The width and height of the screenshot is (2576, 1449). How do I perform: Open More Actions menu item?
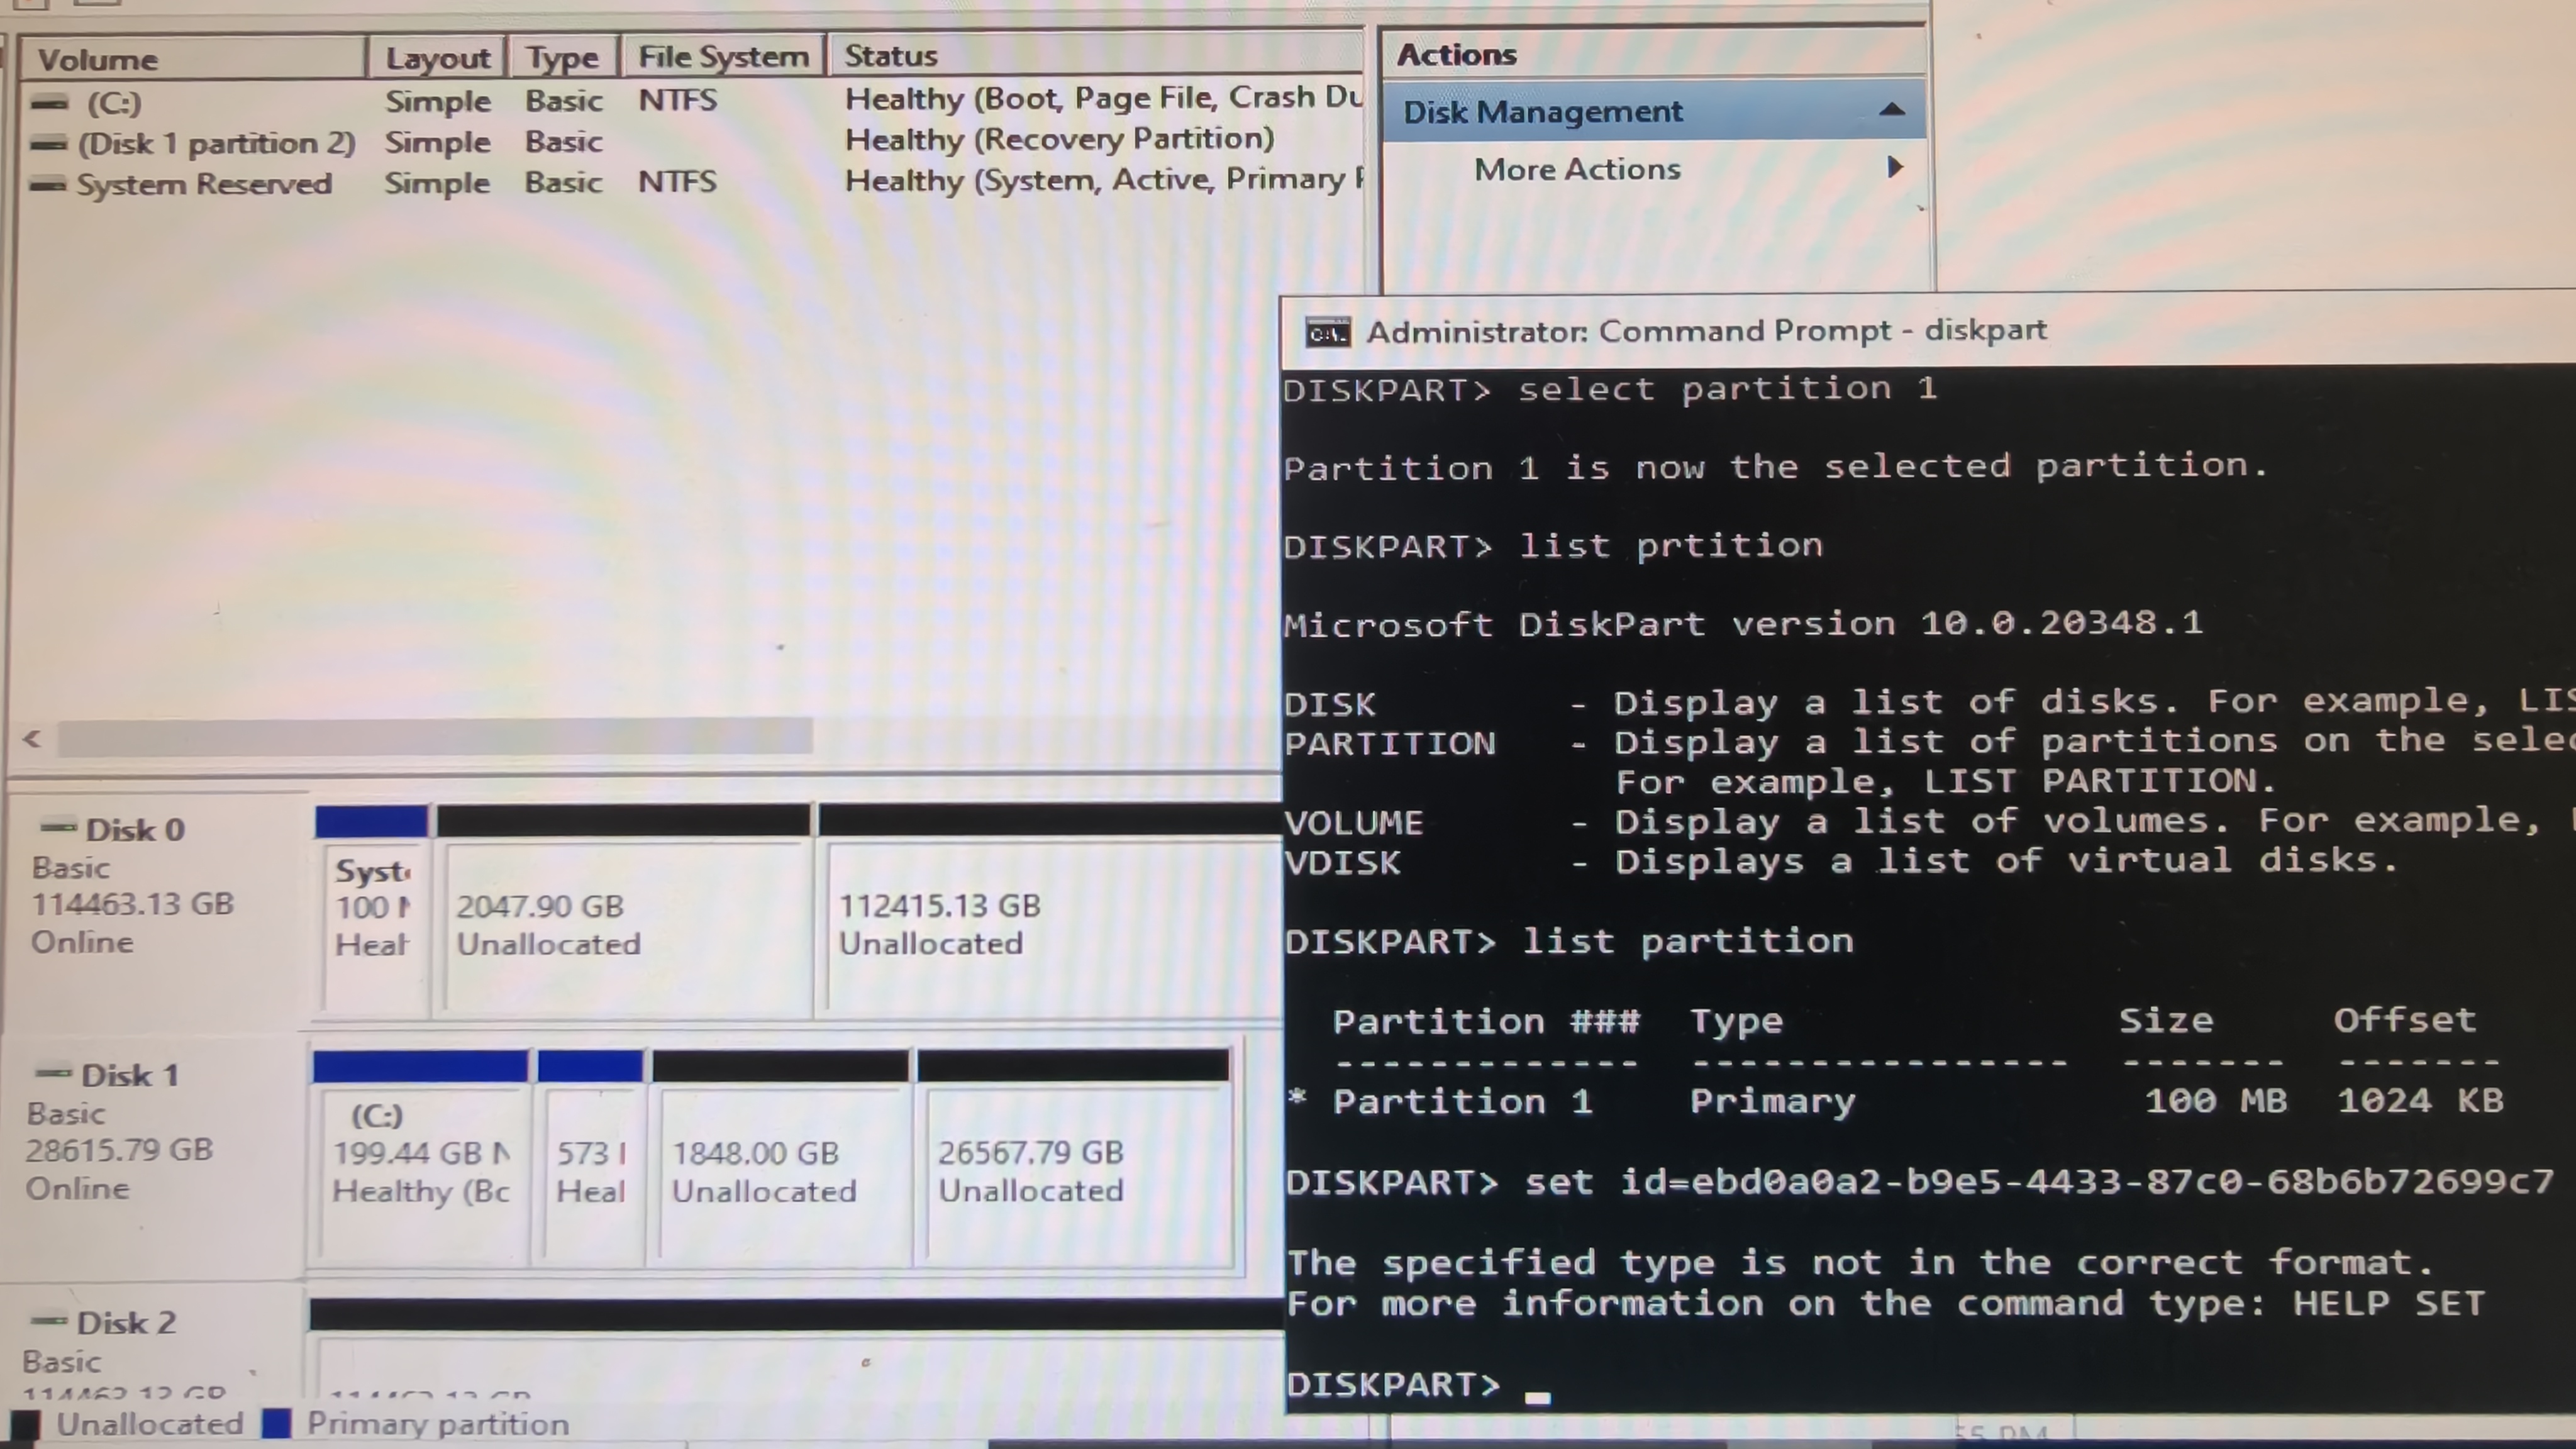pyautogui.click(x=1577, y=169)
